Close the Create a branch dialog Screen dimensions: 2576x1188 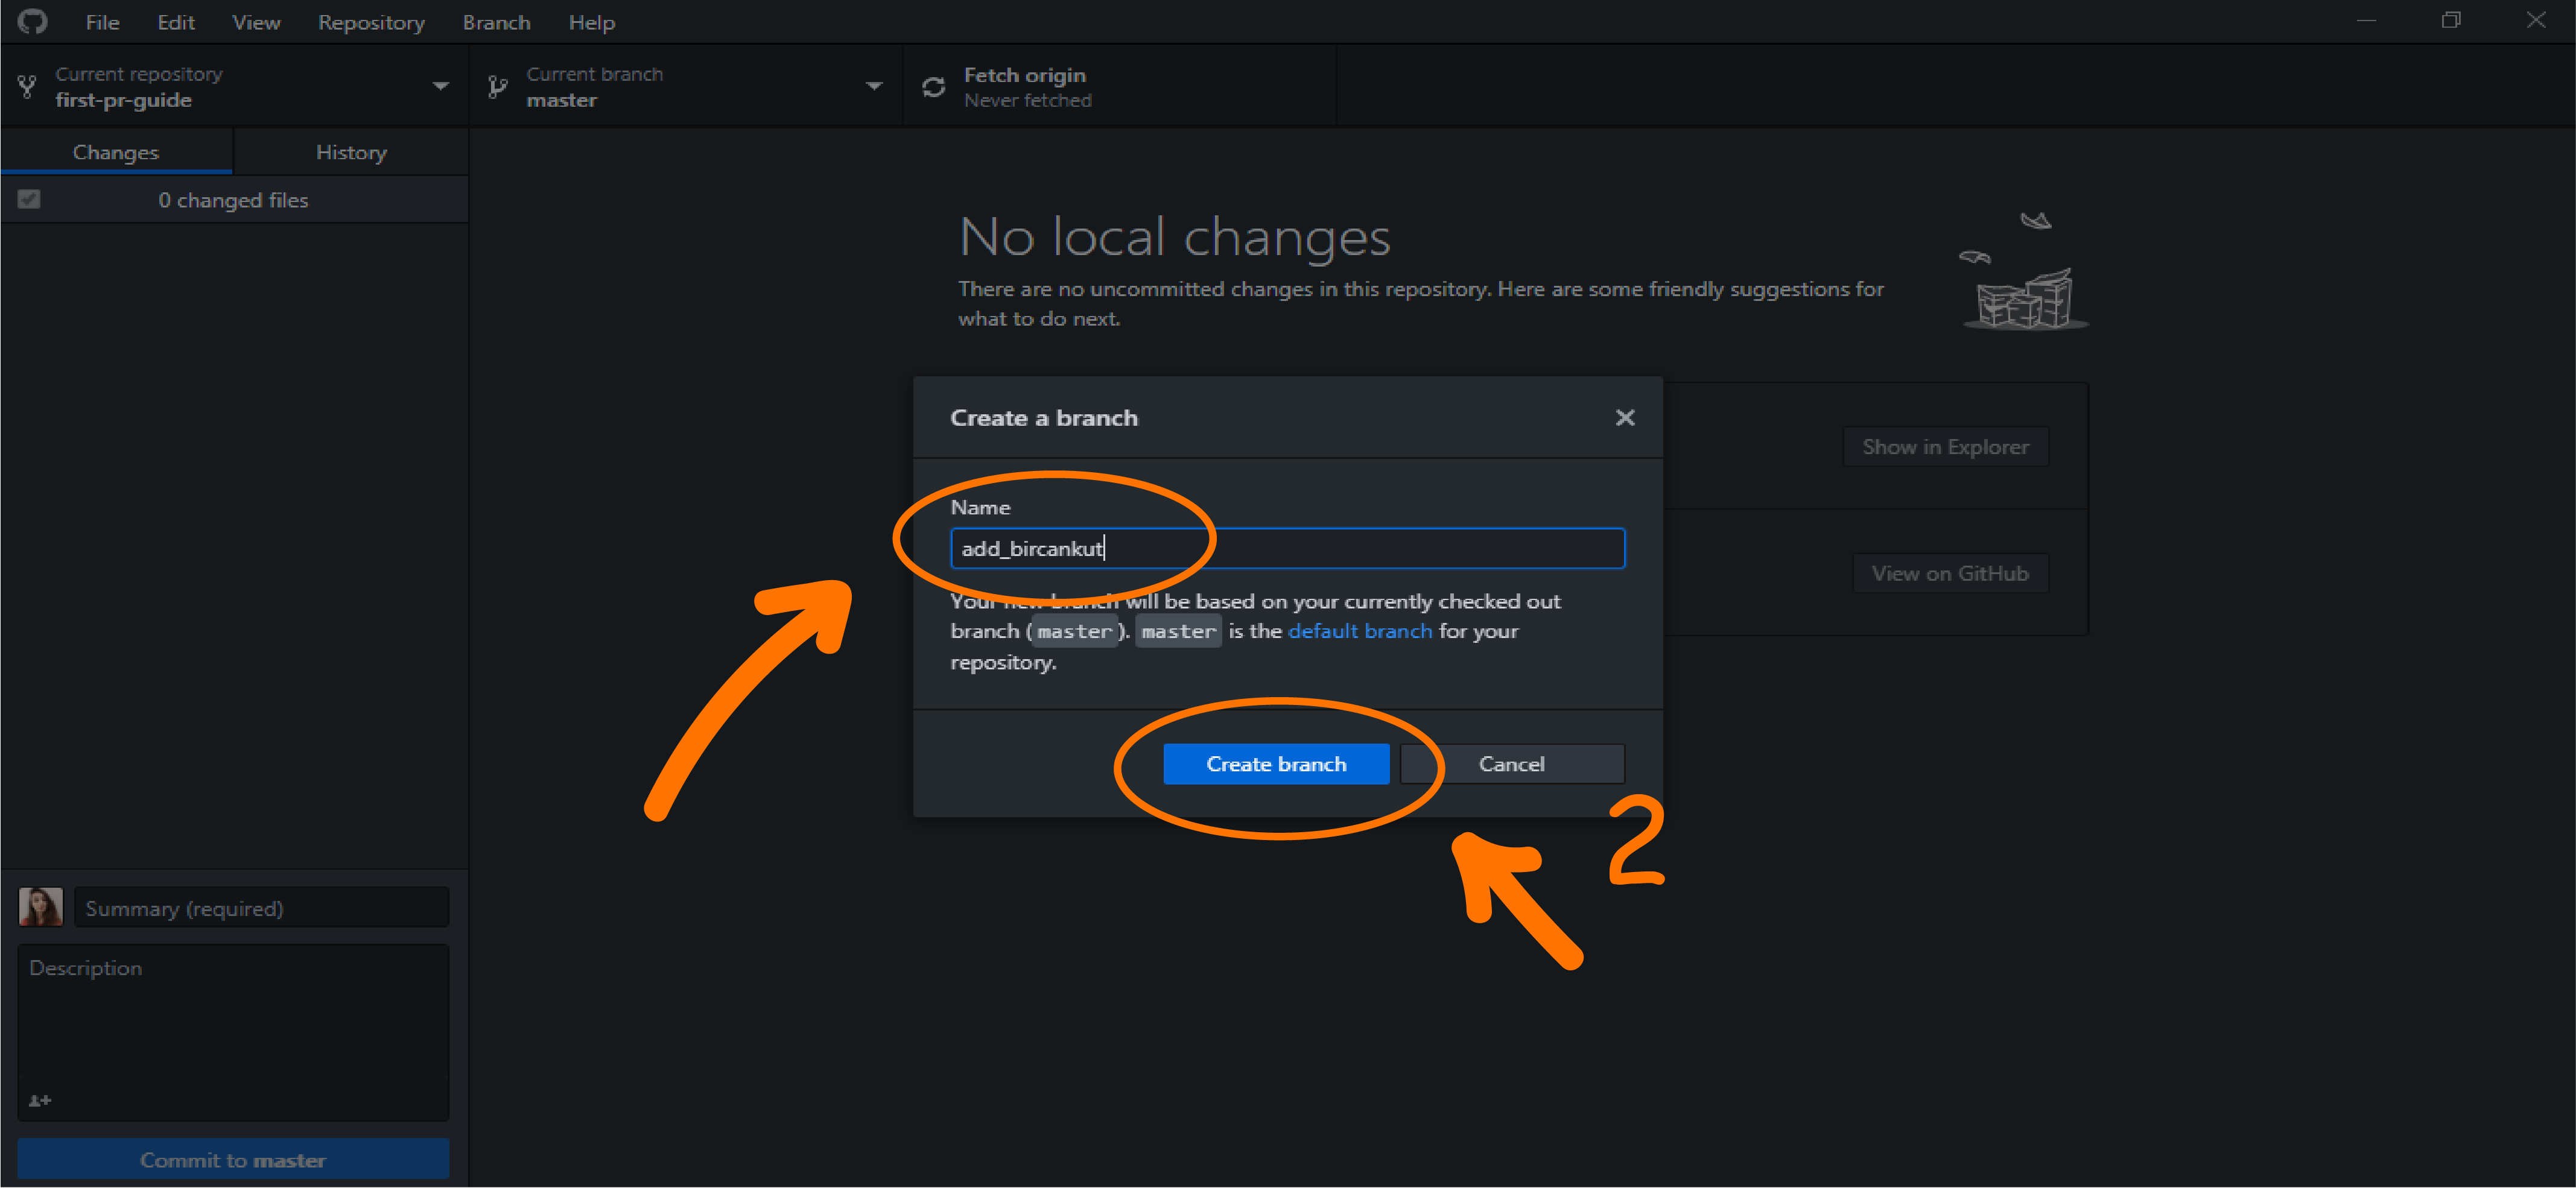point(1624,417)
